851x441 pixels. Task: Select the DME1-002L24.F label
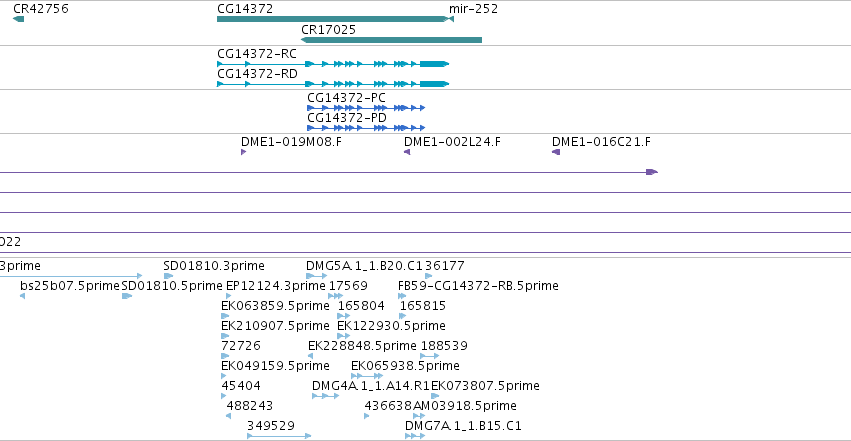(x=452, y=142)
